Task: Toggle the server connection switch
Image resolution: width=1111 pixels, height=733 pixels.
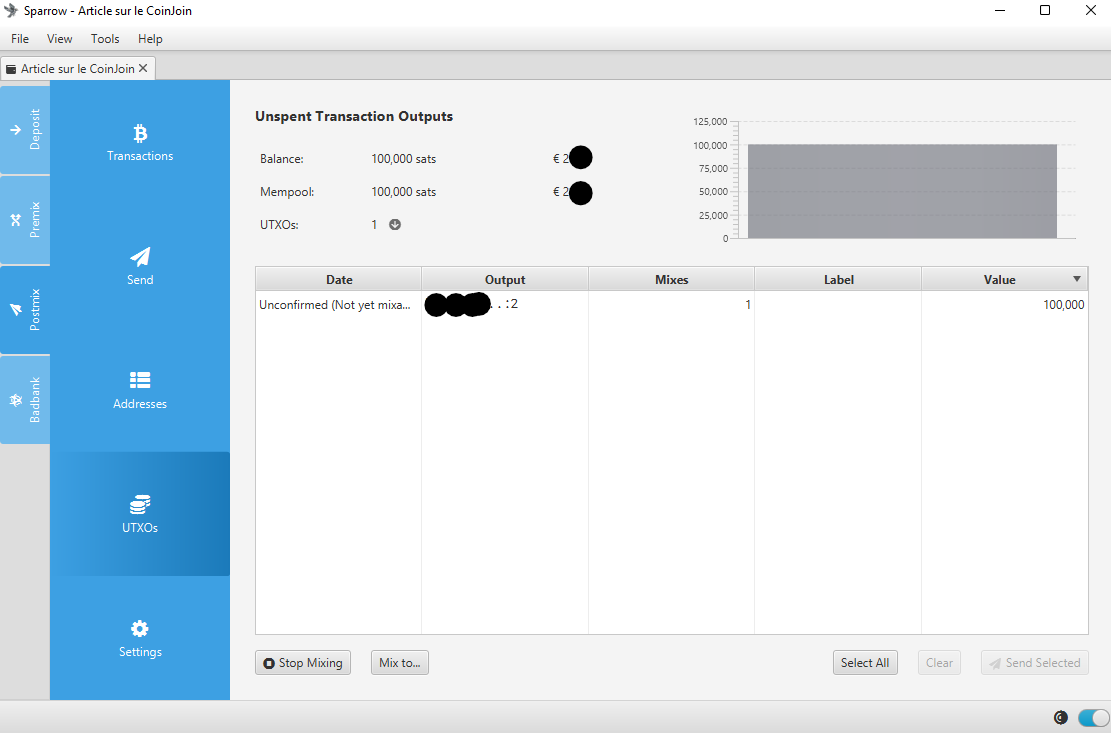Action: click(x=1094, y=717)
